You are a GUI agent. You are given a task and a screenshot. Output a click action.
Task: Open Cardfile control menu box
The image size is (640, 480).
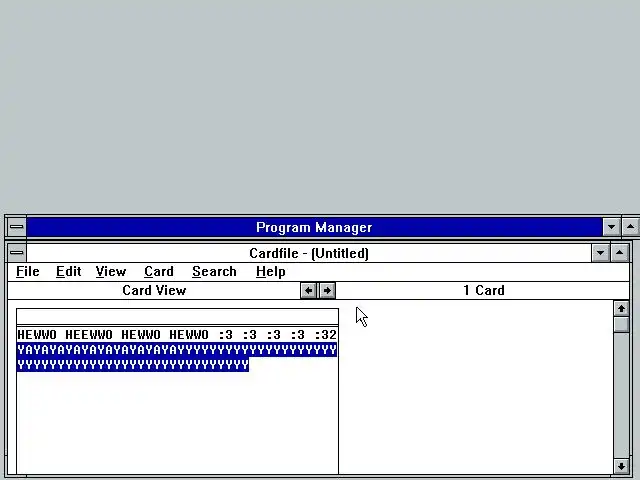(x=16, y=253)
